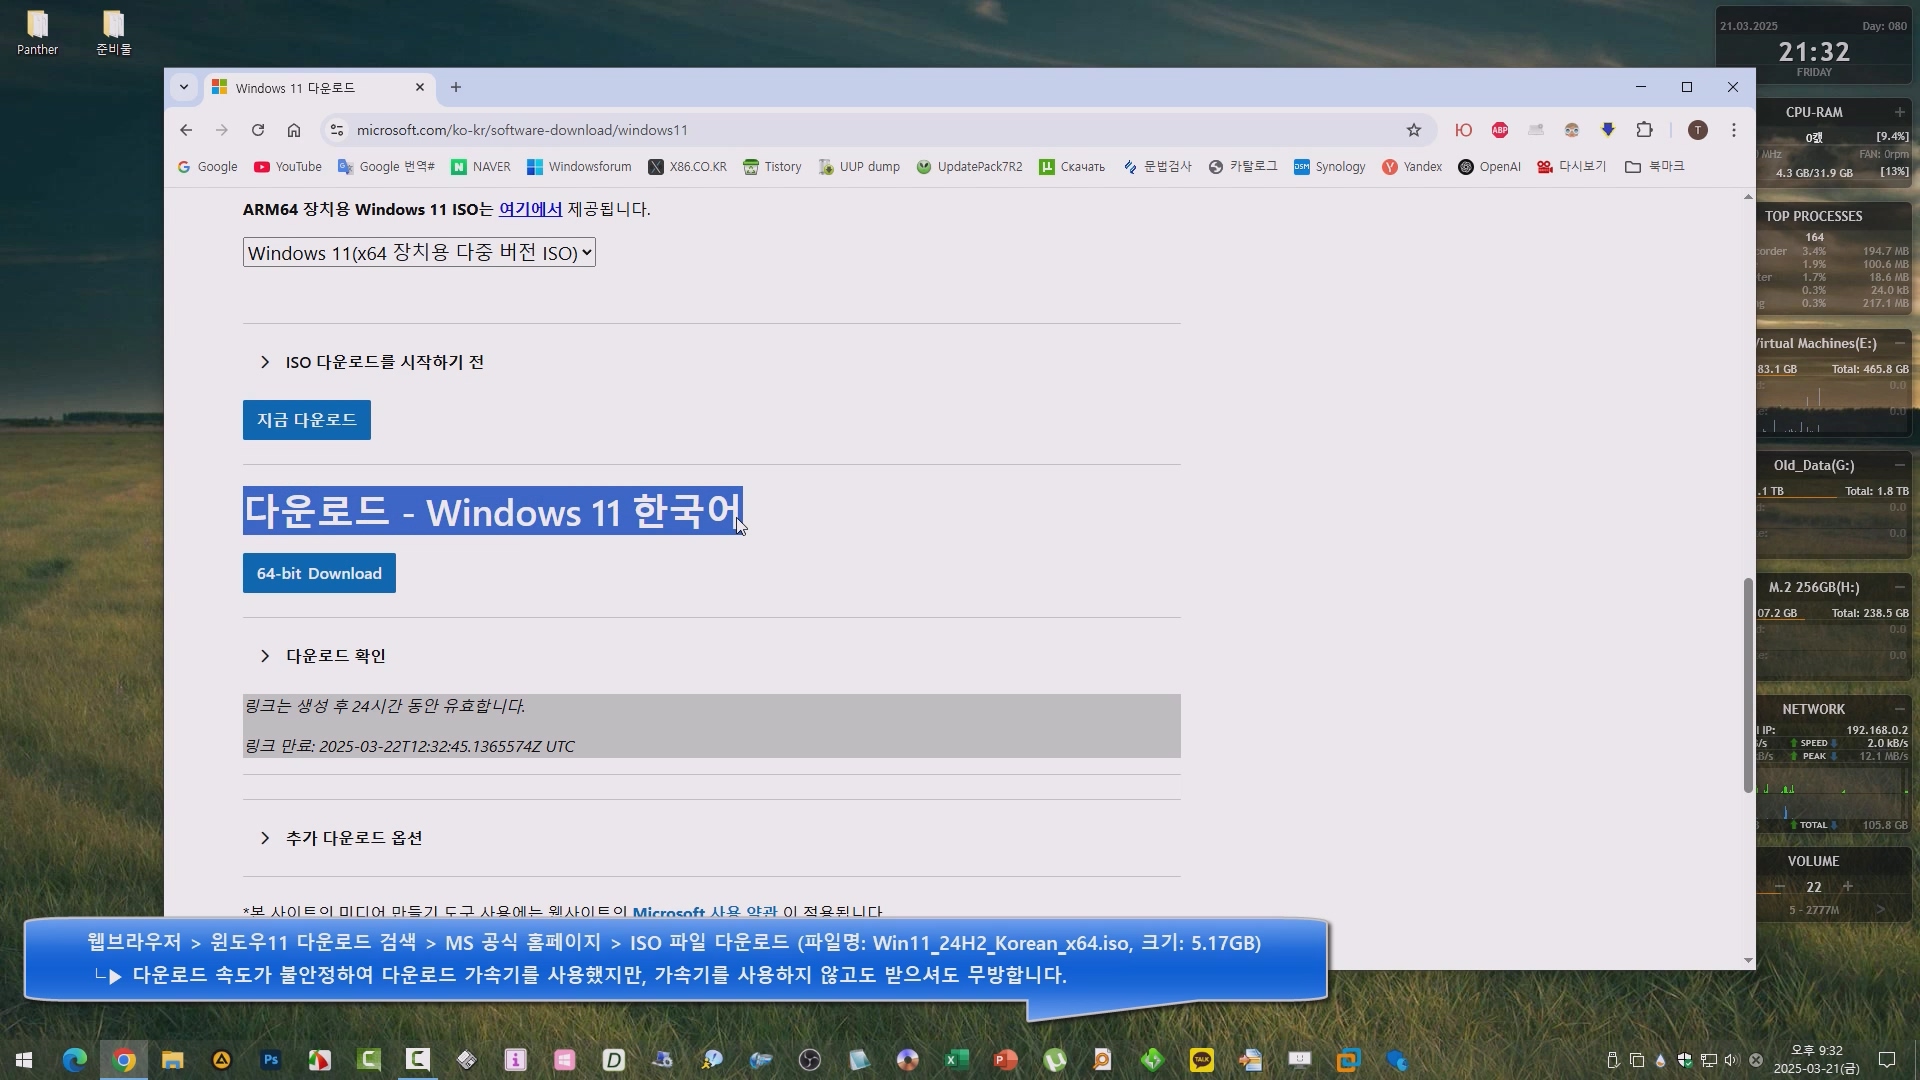The width and height of the screenshot is (1920, 1080).
Task: Bookmark this page with the star
Action: 1414,130
